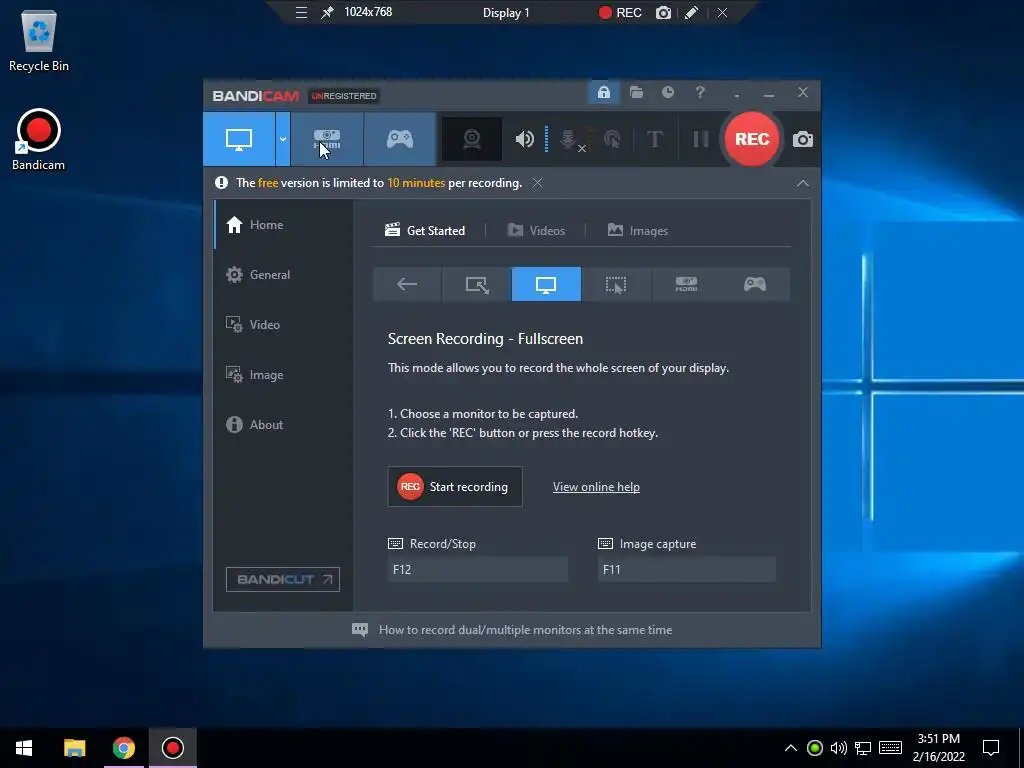Open the Video settings section
The height and width of the screenshot is (768, 1024).
283,325
